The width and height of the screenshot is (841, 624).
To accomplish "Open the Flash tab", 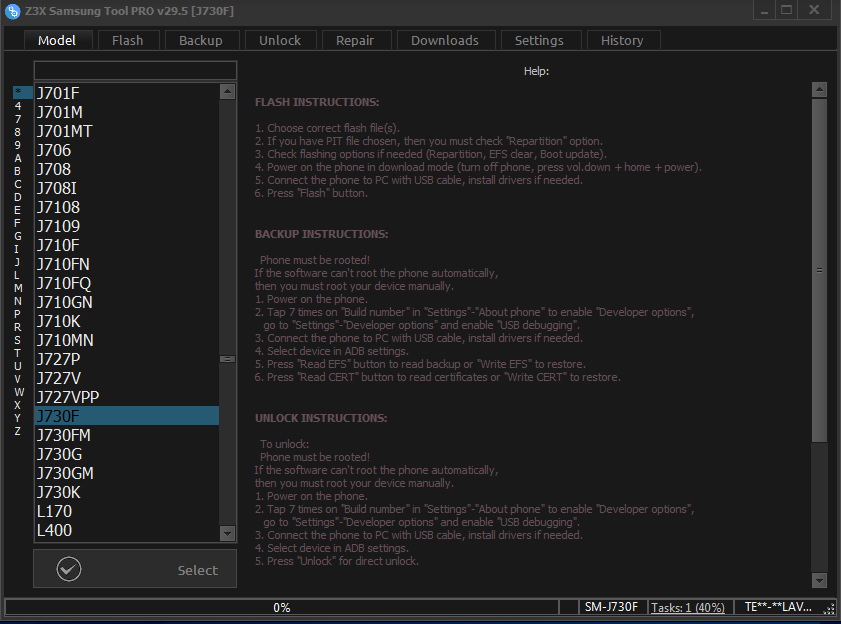I will (128, 40).
